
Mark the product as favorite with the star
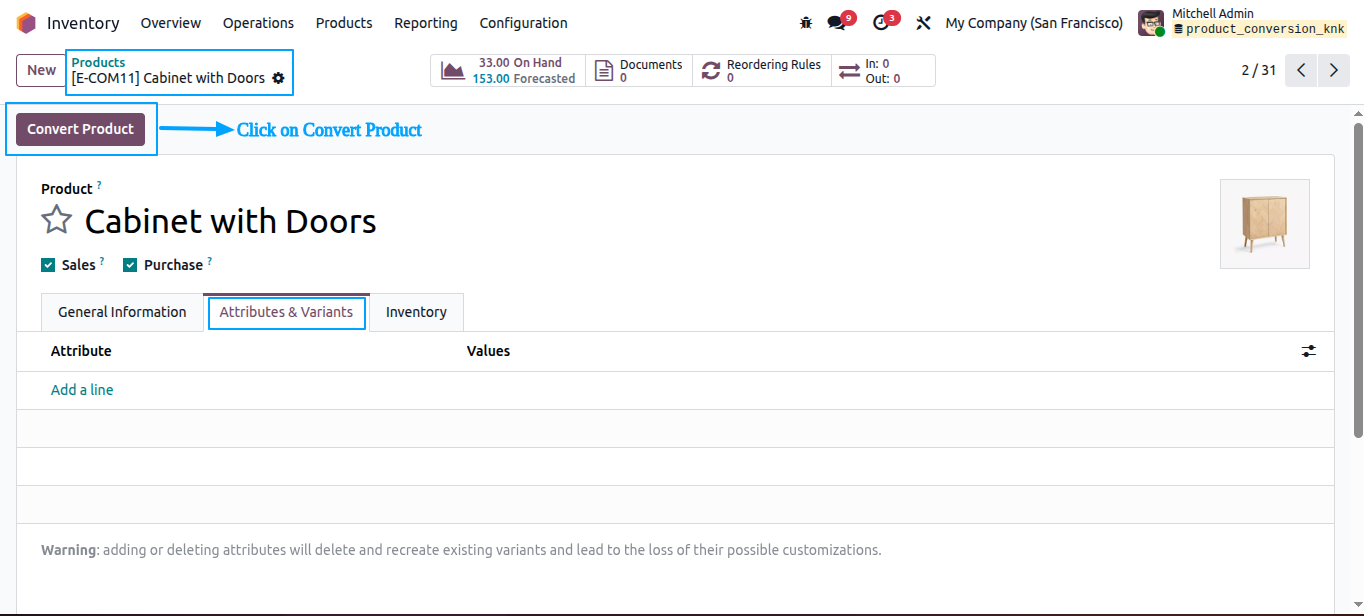(x=56, y=220)
